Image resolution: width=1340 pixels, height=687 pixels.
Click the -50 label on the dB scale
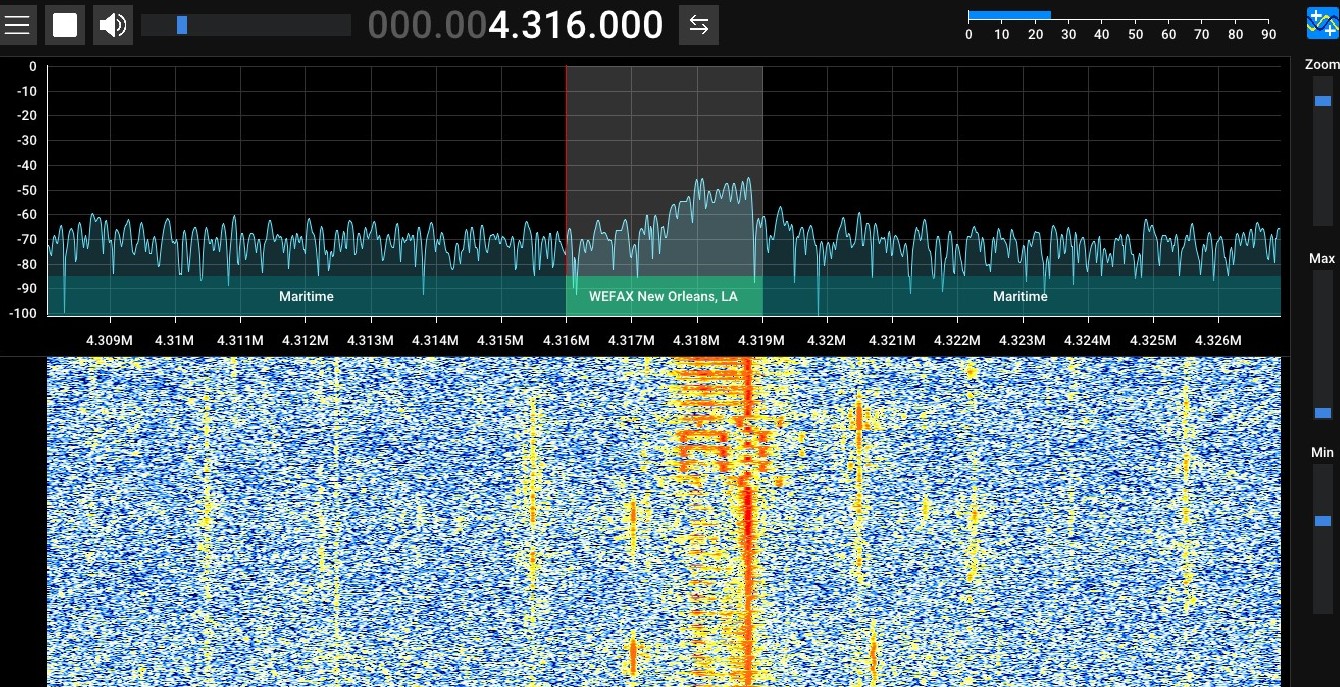click(25, 190)
